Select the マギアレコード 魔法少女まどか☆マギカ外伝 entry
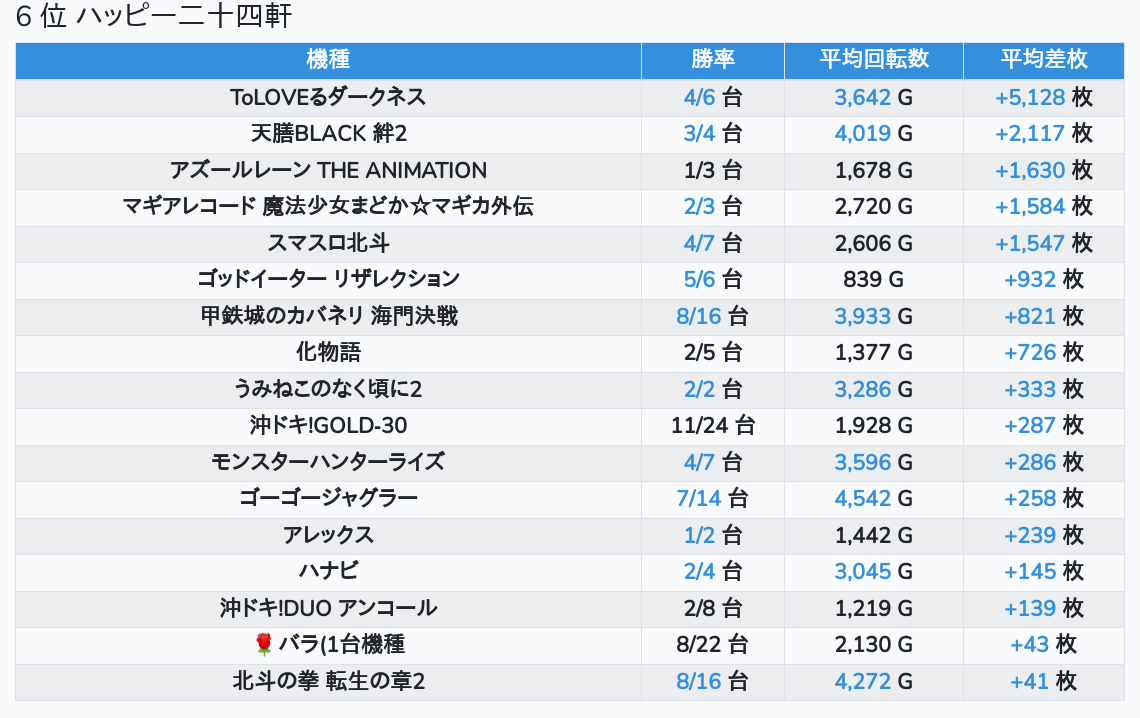The image size is (1140, 718). (x=328, y=207)
